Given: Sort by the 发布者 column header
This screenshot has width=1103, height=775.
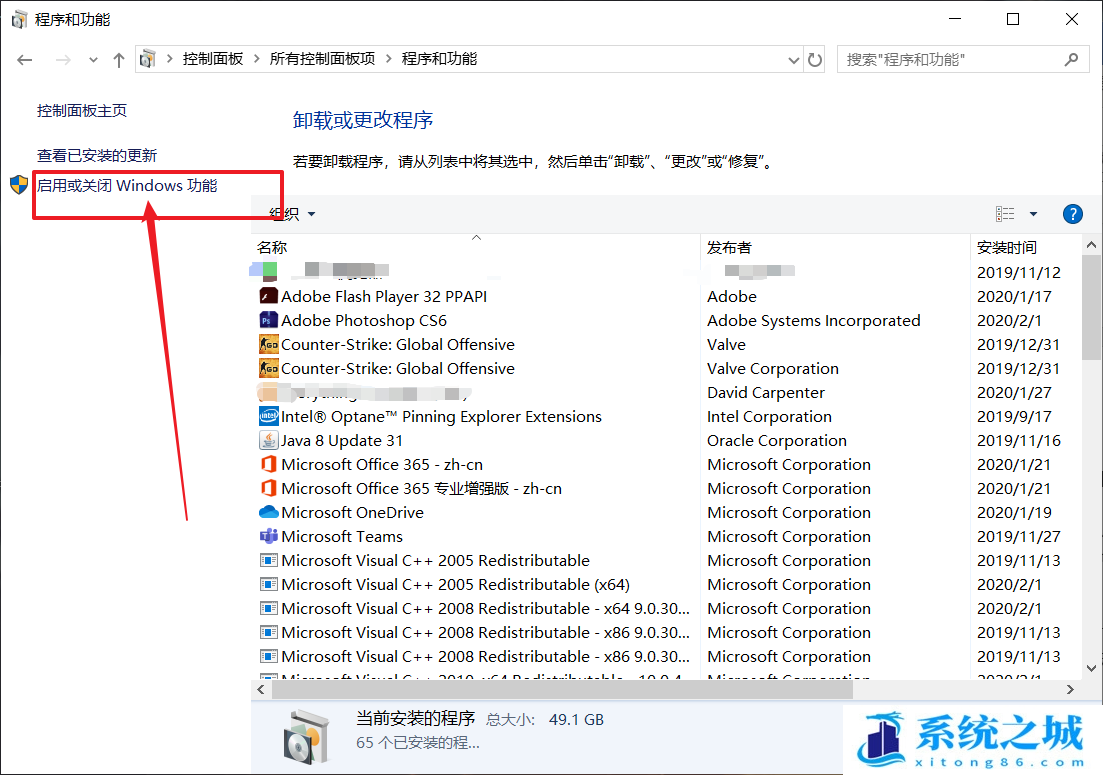Looking at the screenshot, I should (x=729, y=248).
